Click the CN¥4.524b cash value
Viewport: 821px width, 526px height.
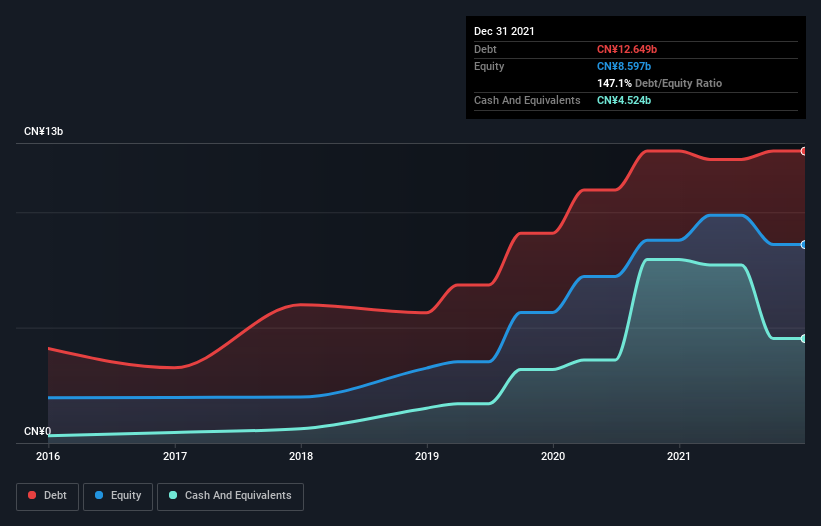click(x=624, y=100)
